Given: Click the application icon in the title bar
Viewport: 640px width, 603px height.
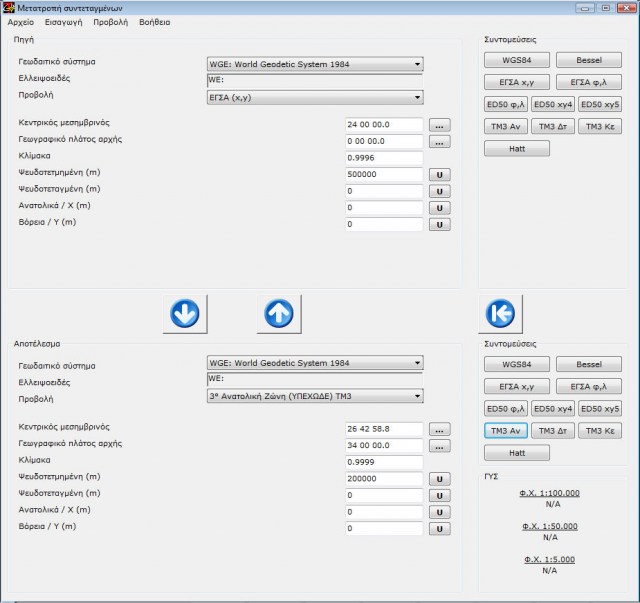Looking at the screenshot, I should tap(9, 7).
